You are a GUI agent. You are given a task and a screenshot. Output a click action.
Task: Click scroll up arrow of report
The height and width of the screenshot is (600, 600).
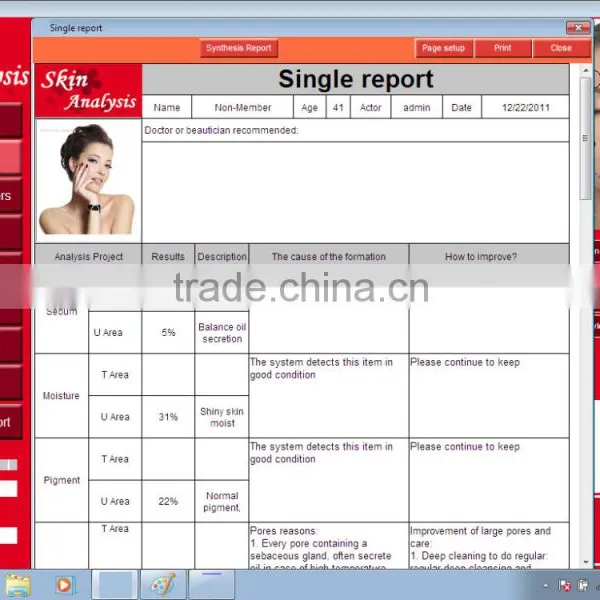(x=585, y=71)
